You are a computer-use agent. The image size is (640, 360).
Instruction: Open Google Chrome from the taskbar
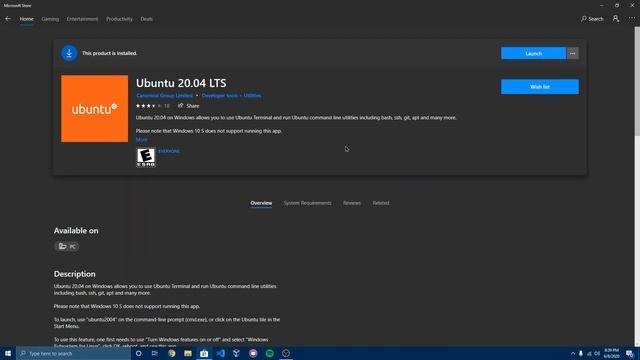(x=171, y=353)
